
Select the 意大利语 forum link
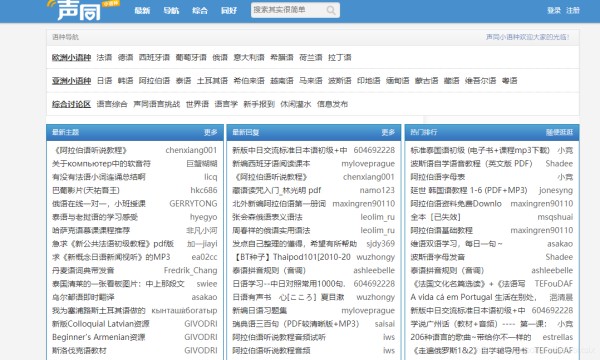(x=249, y=57)
